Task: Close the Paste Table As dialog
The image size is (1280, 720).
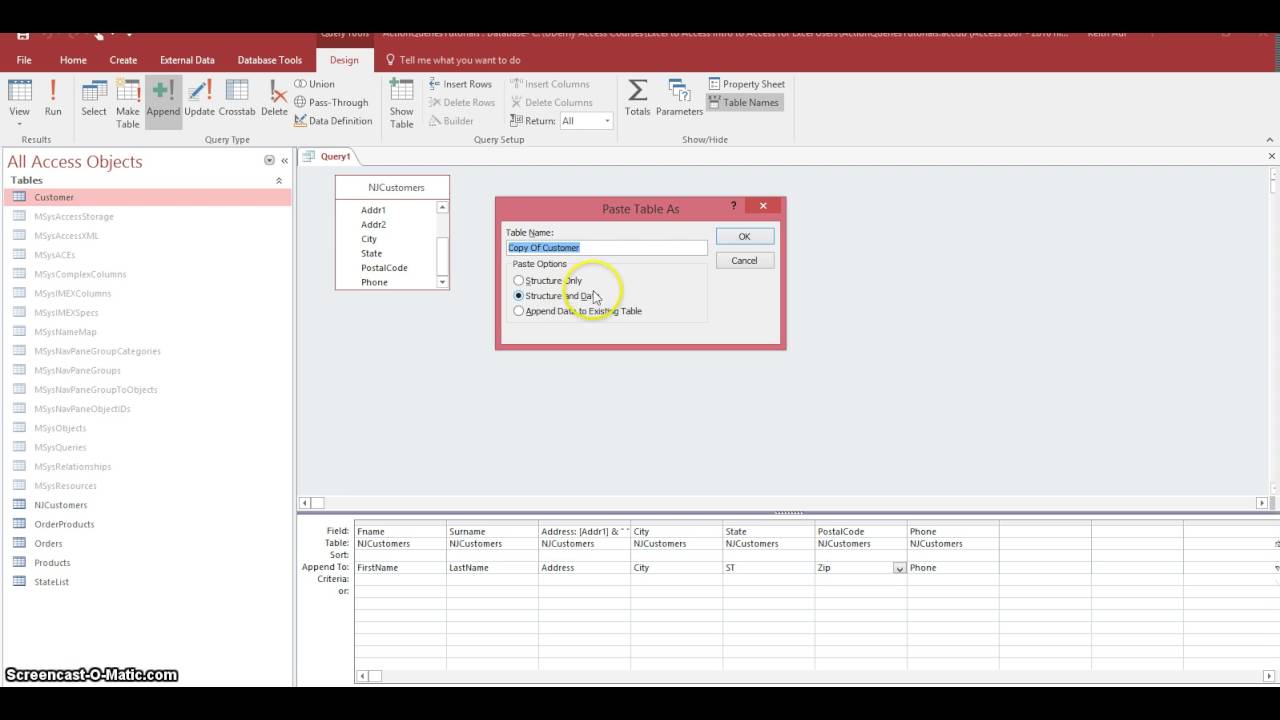Action: 763,206
